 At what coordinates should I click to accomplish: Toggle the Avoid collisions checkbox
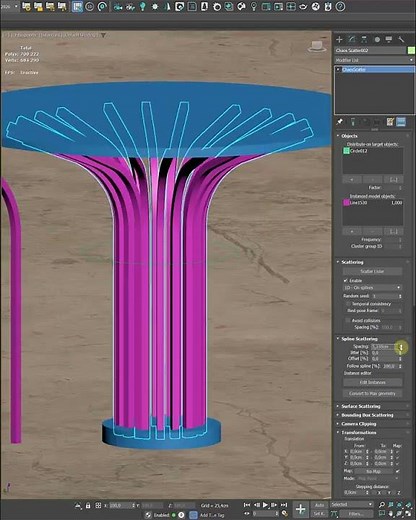pyautogui.click(x=348, y=320)
